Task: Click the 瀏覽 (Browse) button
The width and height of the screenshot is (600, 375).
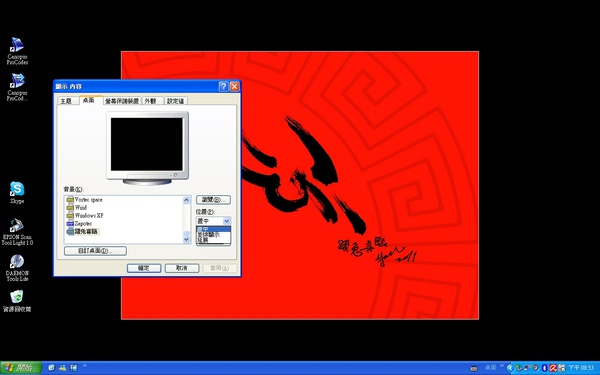Action: pyautogui.click(x=214, y=200)
